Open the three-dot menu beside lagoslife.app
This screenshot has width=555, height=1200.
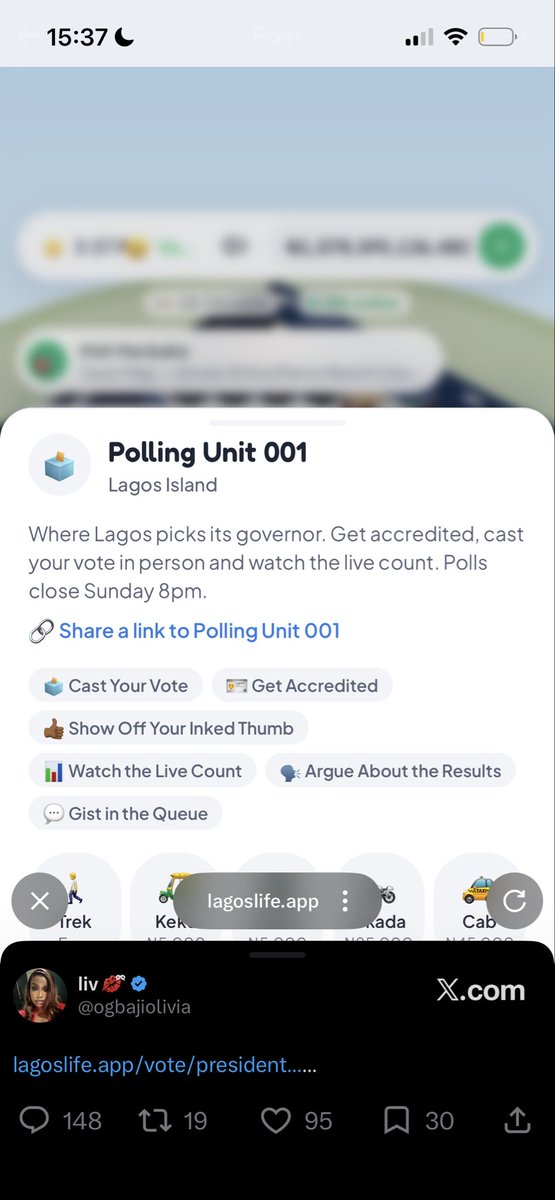pyautogui.click(x=345, y=901)
